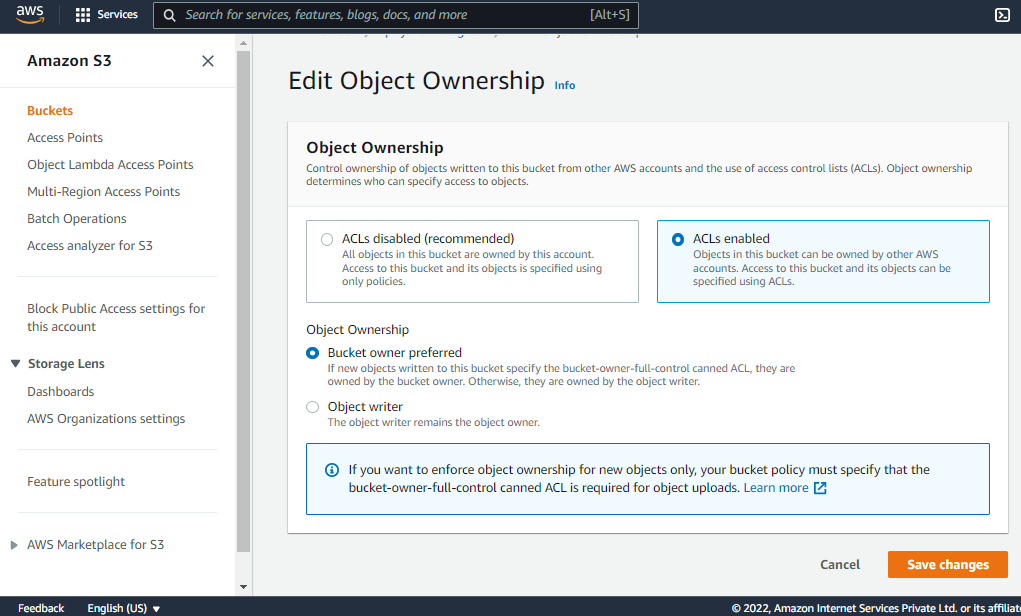Click the Cancel button
Image resolution: width=1021 pixels, height=616 pixels.
coord(840,565)
